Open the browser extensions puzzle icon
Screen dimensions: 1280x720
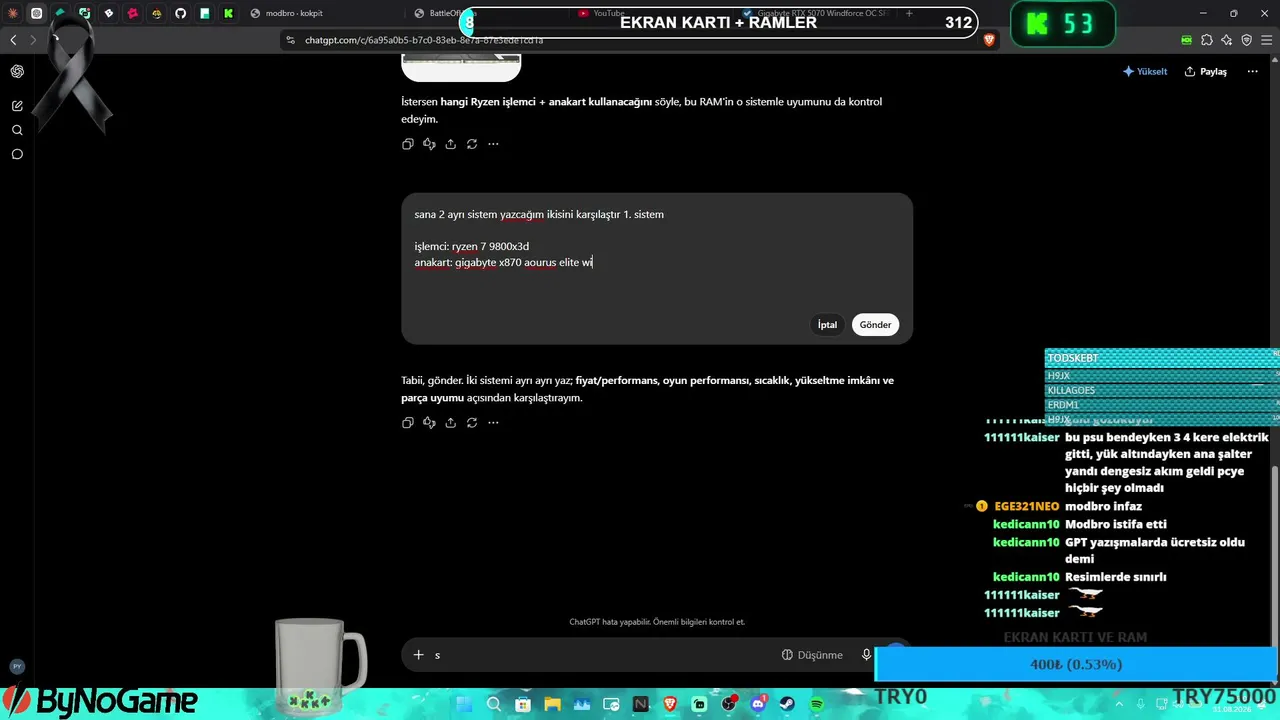pyautogui.click(x=1207, y=40)
